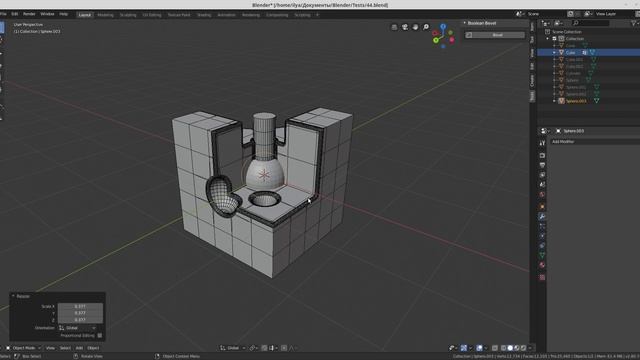Toggle proportional editing in viewport header
Viewport: 640px width, 360px height.
click(284, 348)
